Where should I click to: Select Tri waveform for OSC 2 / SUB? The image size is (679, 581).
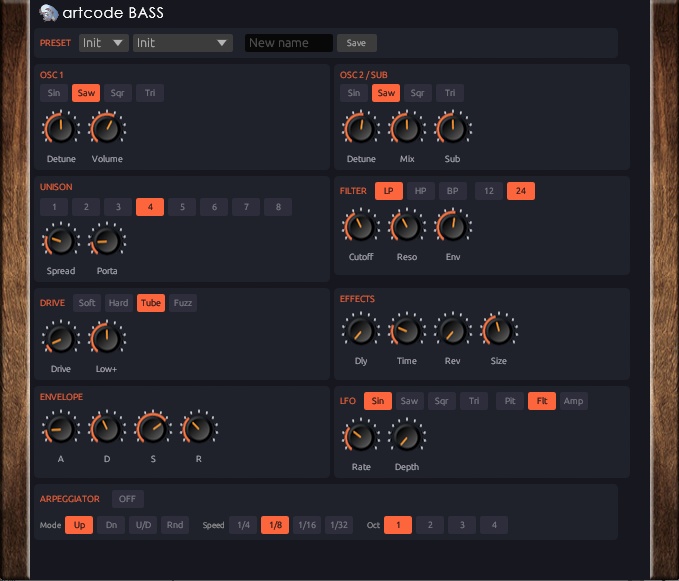click(x=450, y=93)
